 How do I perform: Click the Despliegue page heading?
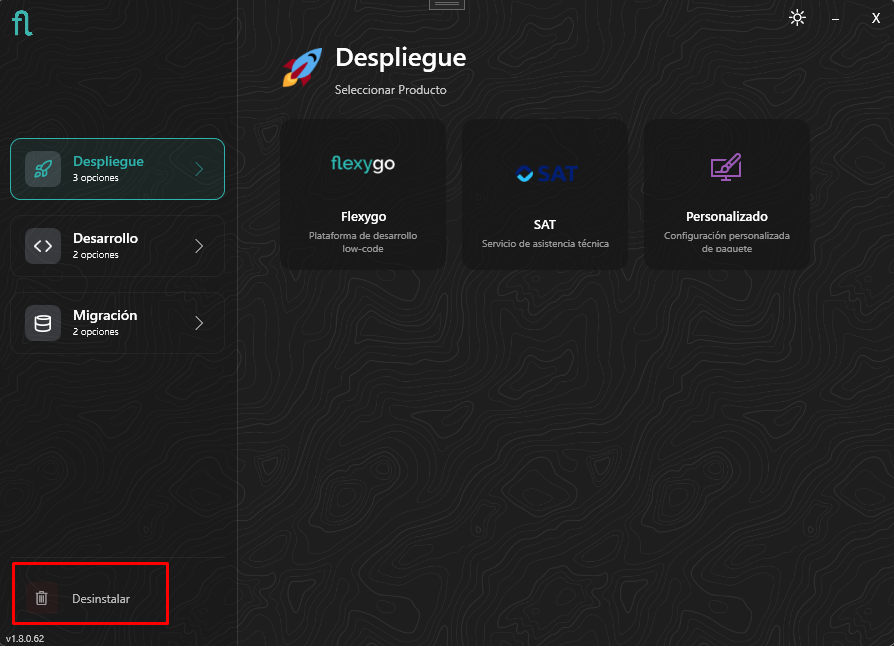pyautogui.click(x=400, y=58)
